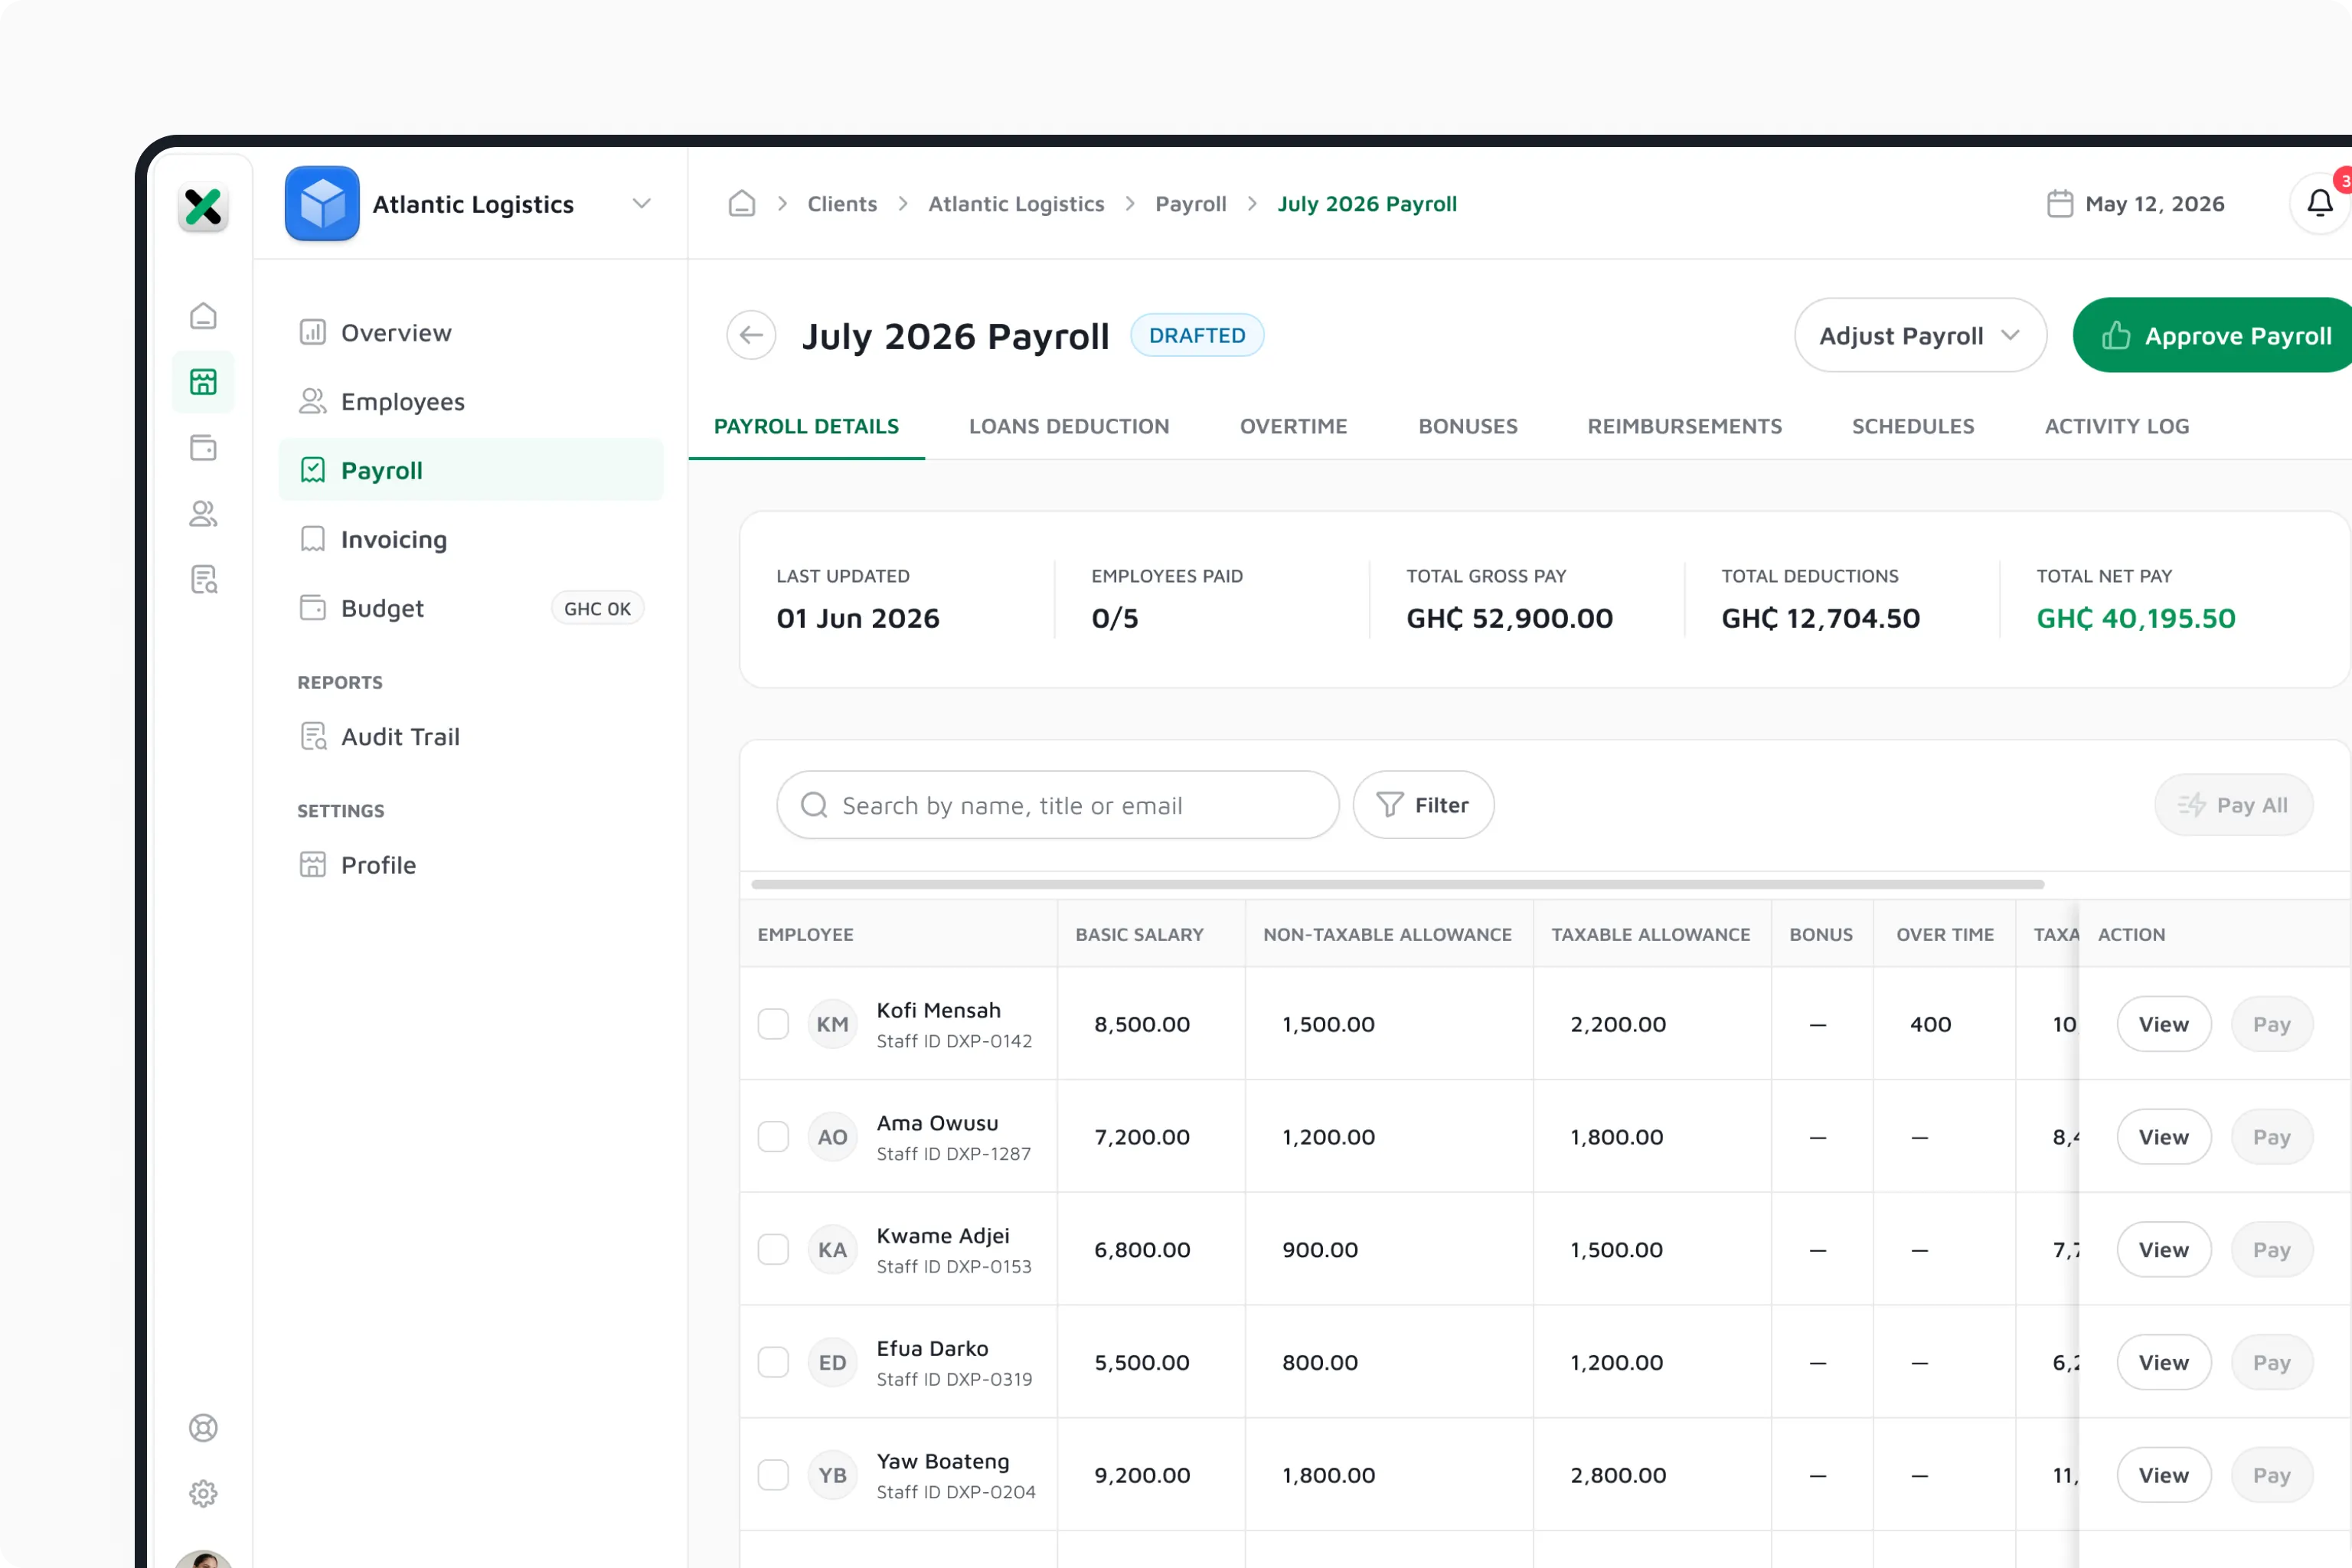Open the people icon in left rail
The width and height of the screenshot is (2352, 1568).
coord(203,513)
